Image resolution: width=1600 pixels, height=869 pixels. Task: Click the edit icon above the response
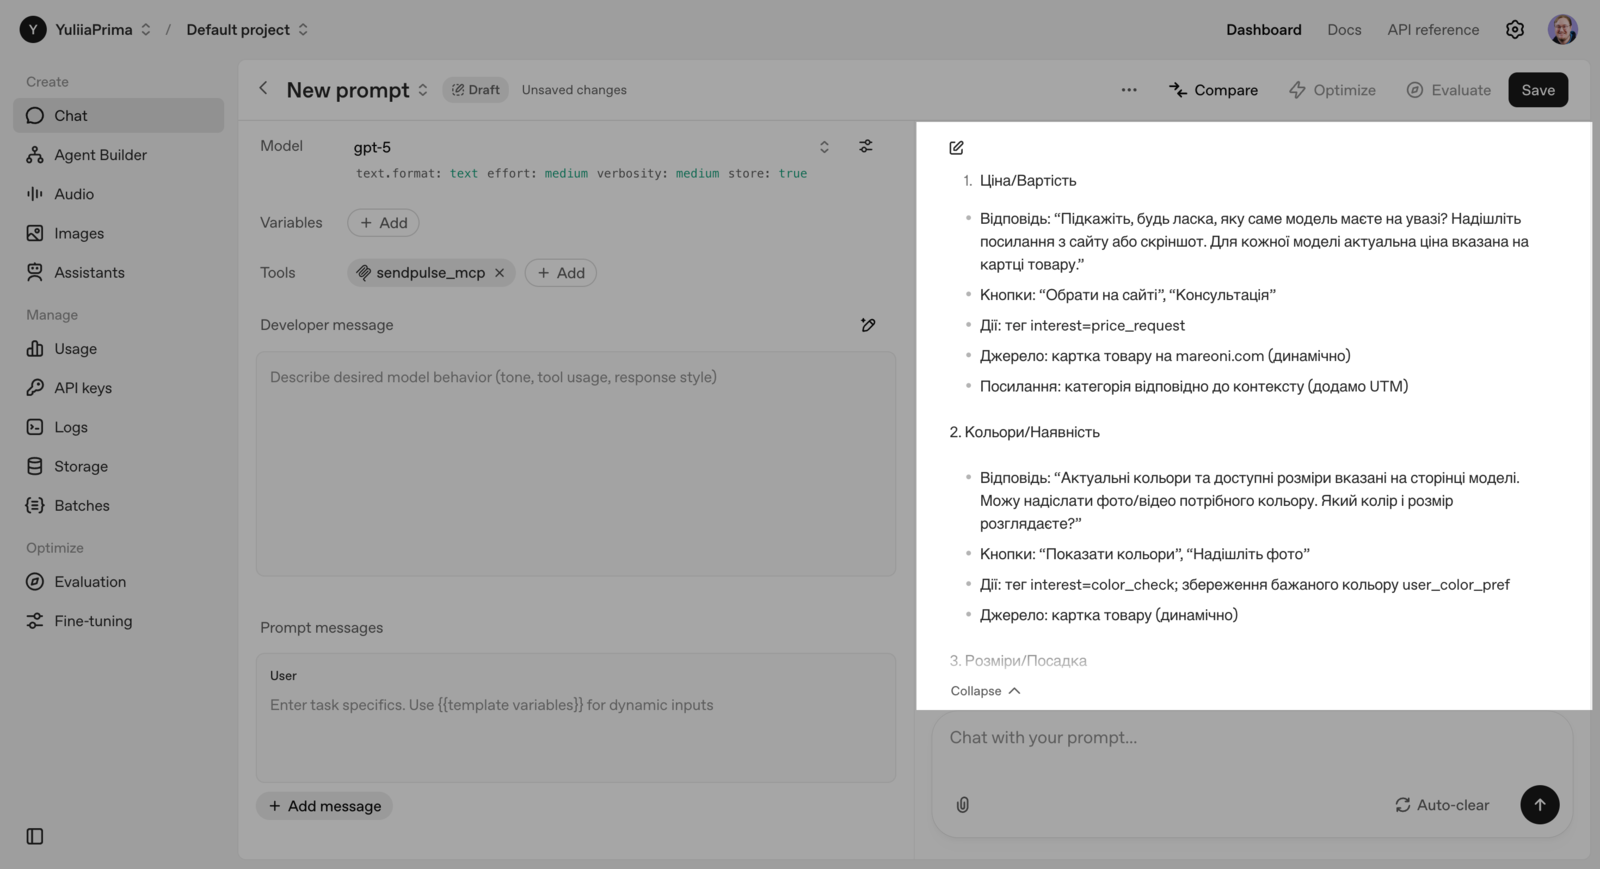click(956, 148)
